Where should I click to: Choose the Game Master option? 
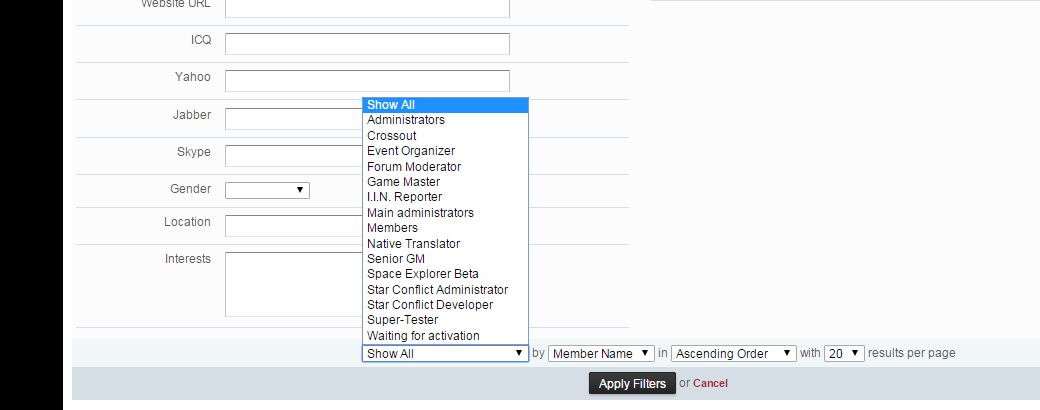click(403, 182)
